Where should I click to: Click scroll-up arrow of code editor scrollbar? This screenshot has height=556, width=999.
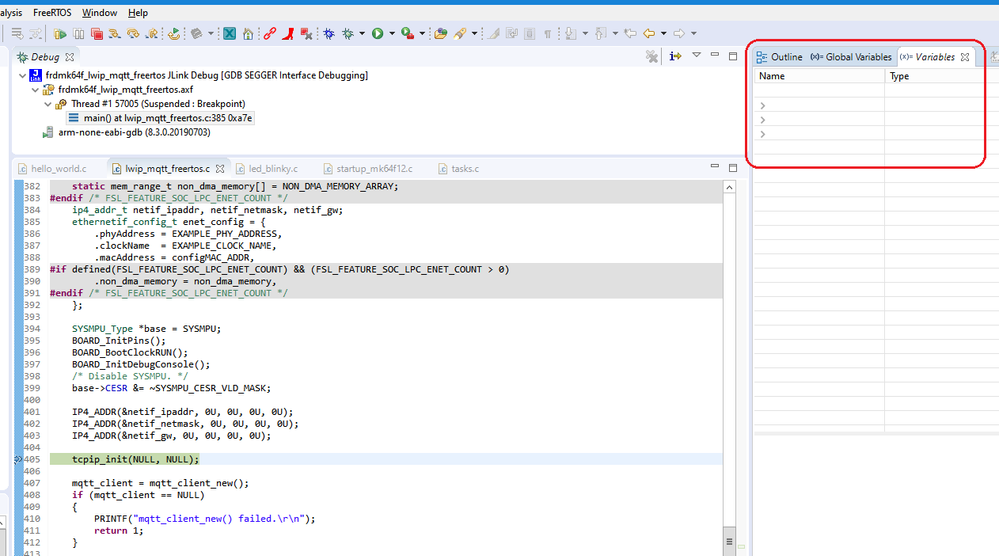(x=729, y=187)
